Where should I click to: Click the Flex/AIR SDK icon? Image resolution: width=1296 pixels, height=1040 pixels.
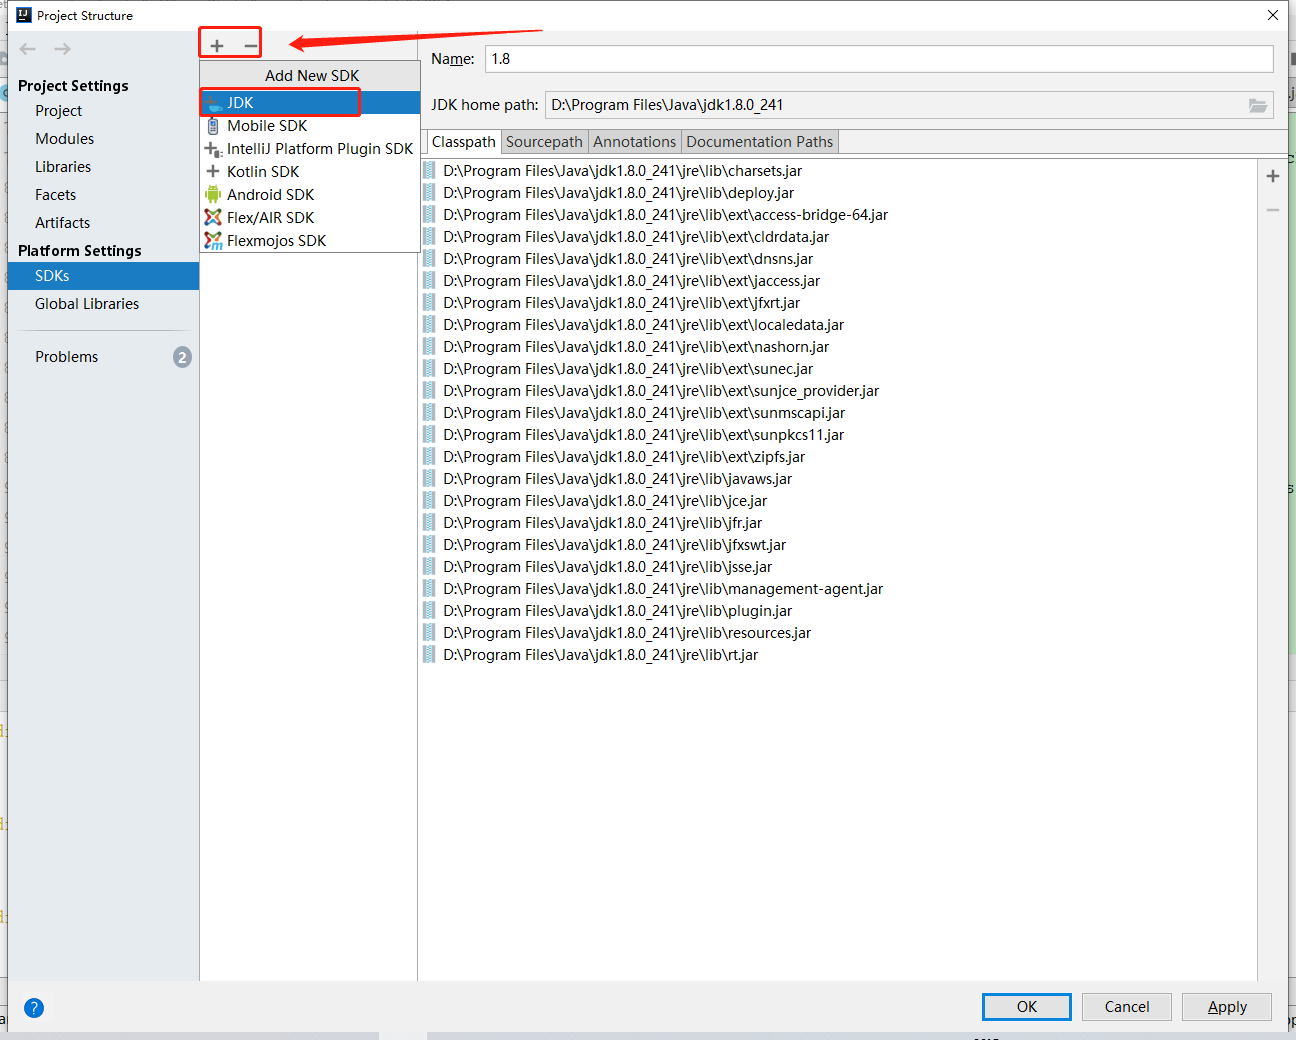coord(213,218)
